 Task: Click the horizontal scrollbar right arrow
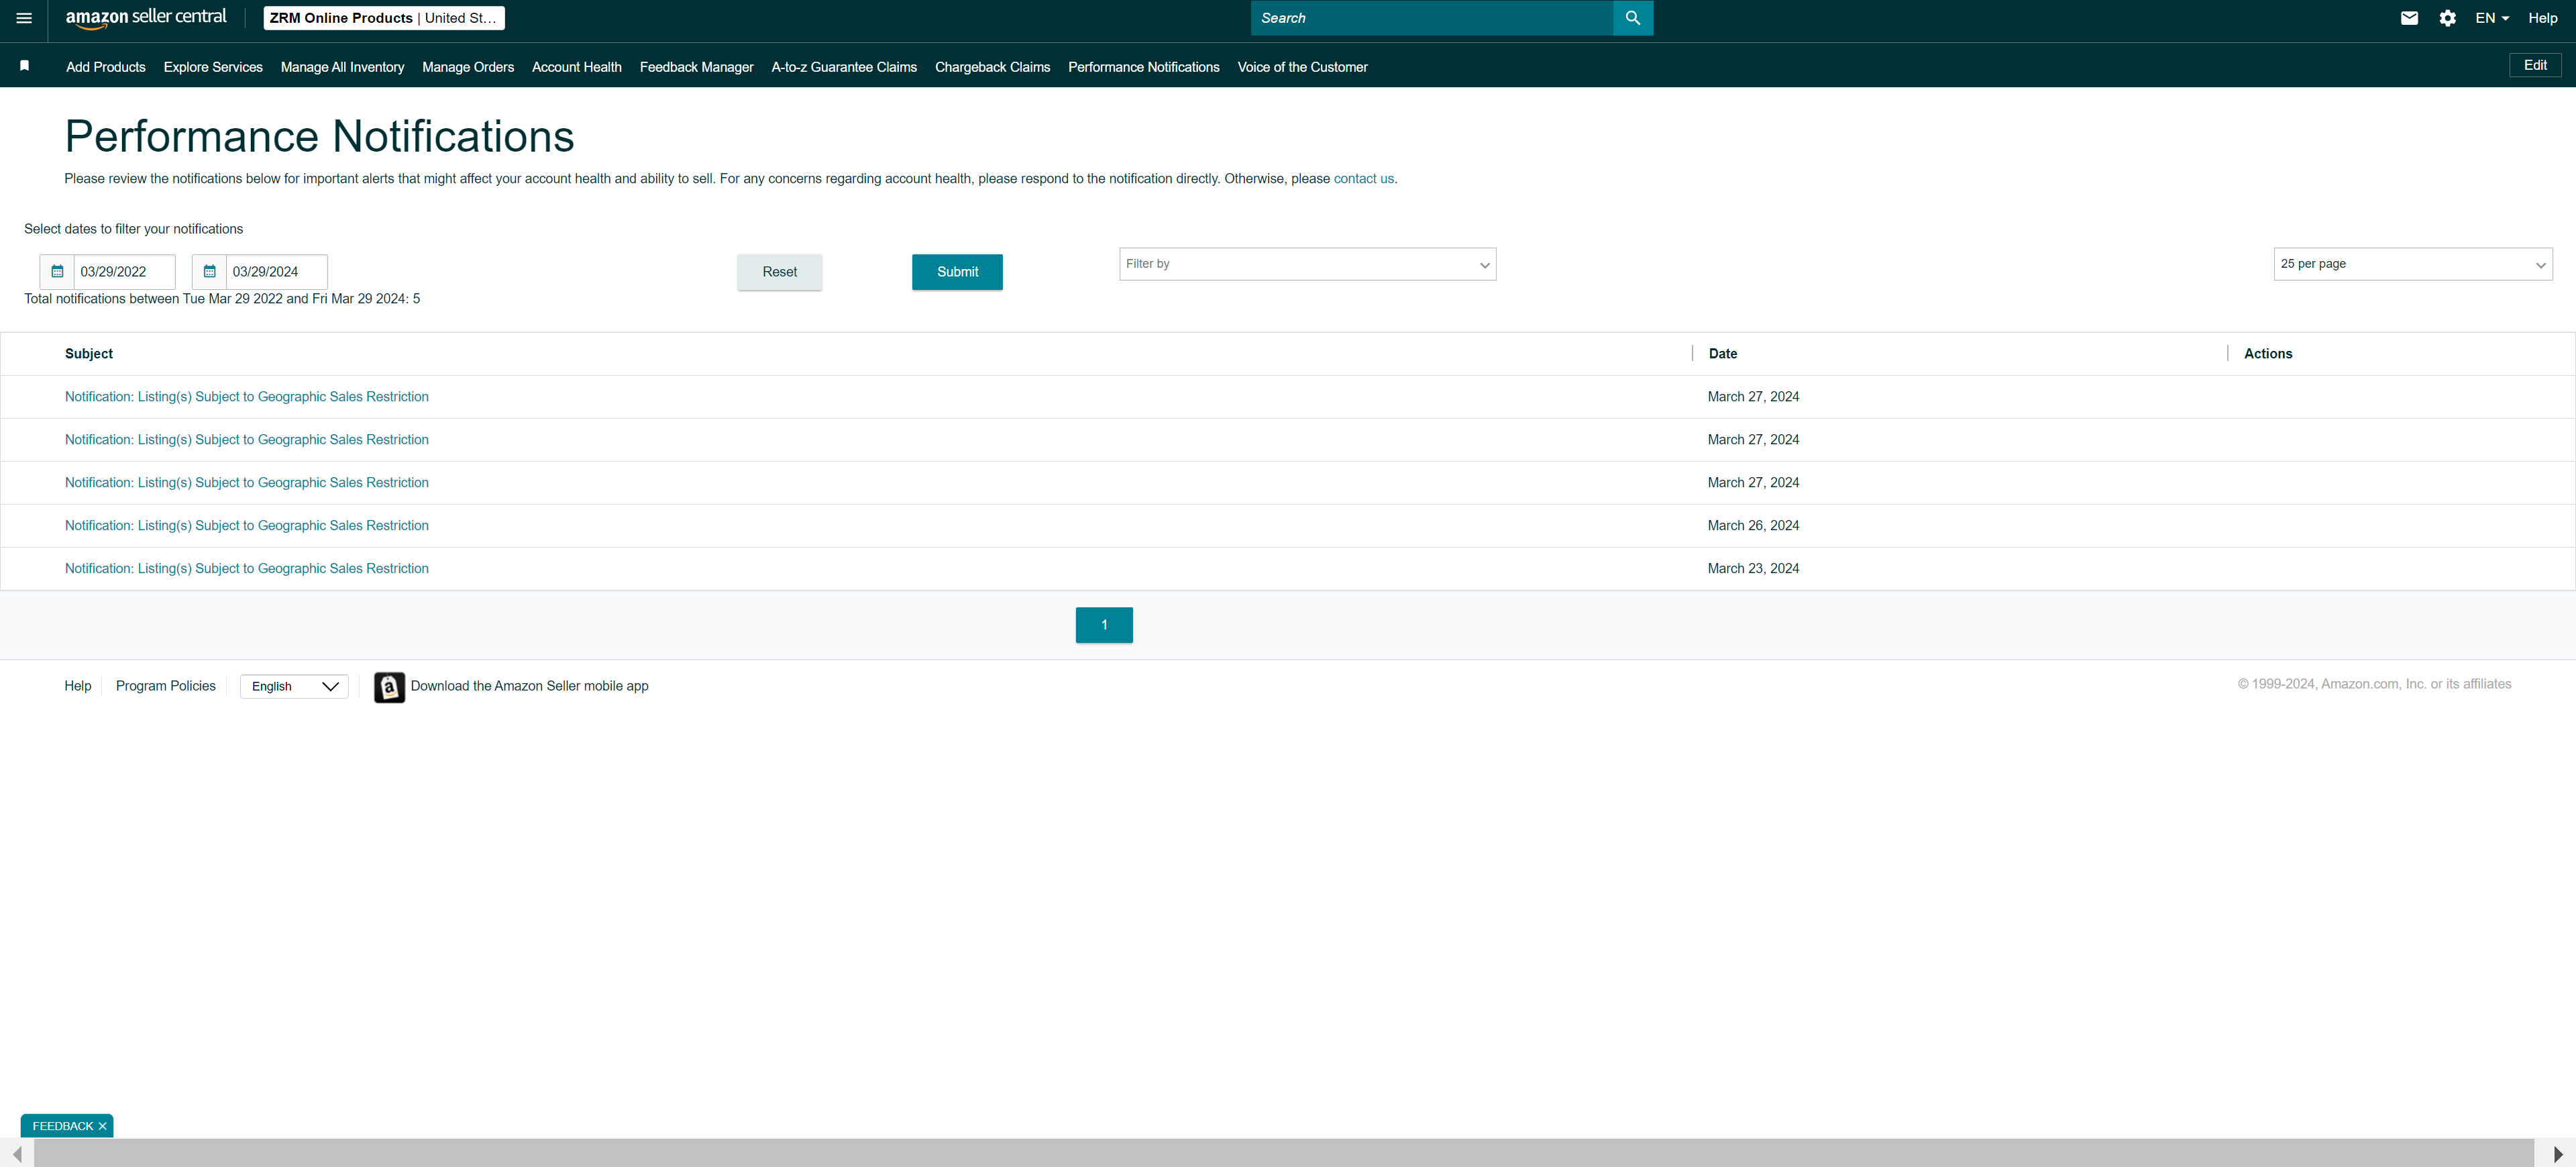tap(2557, 1153)
